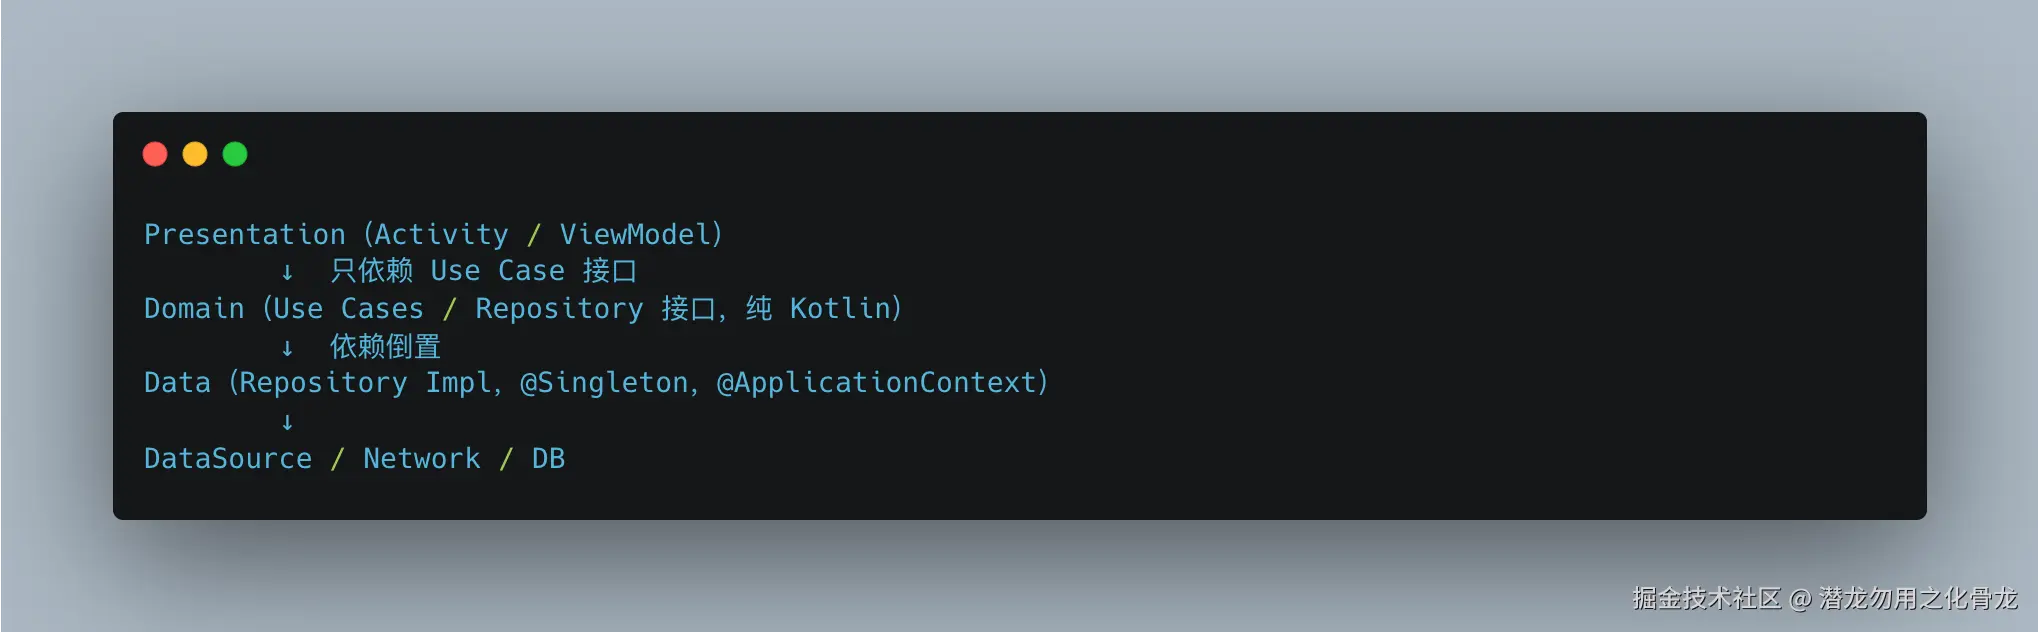2038x632 pixels.
Task: Click the down arrow below Domain line
Action: [x=287, y=348]
